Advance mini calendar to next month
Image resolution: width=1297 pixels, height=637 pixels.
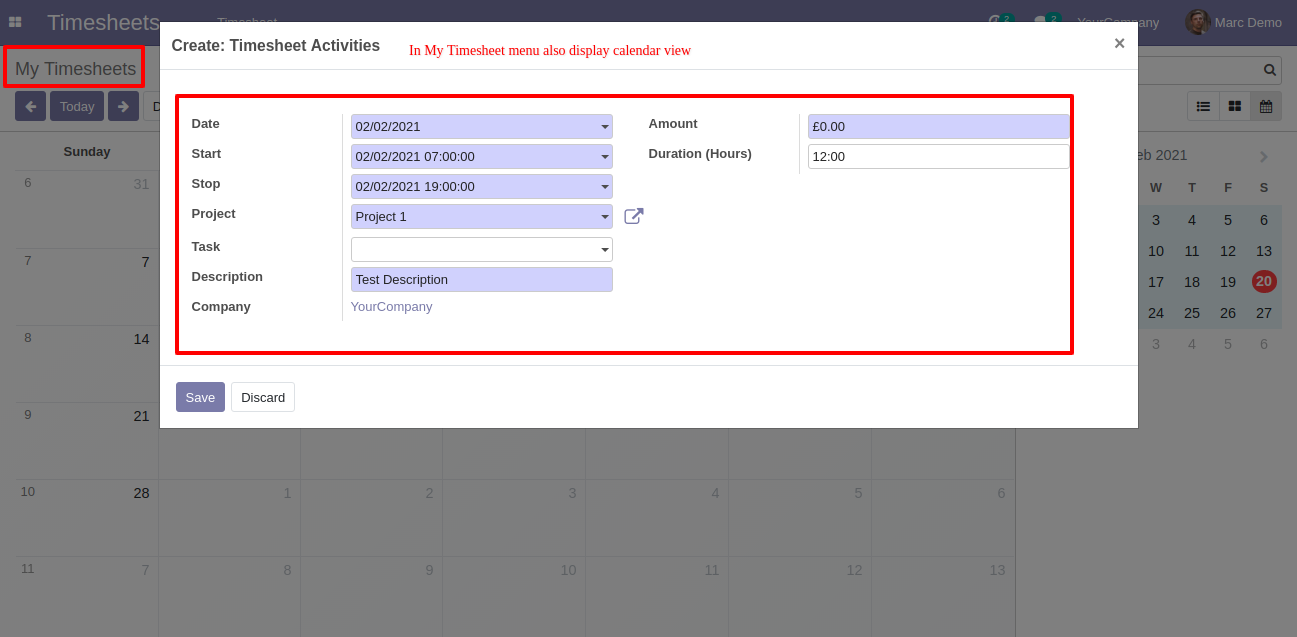[x=1264, y=157]
